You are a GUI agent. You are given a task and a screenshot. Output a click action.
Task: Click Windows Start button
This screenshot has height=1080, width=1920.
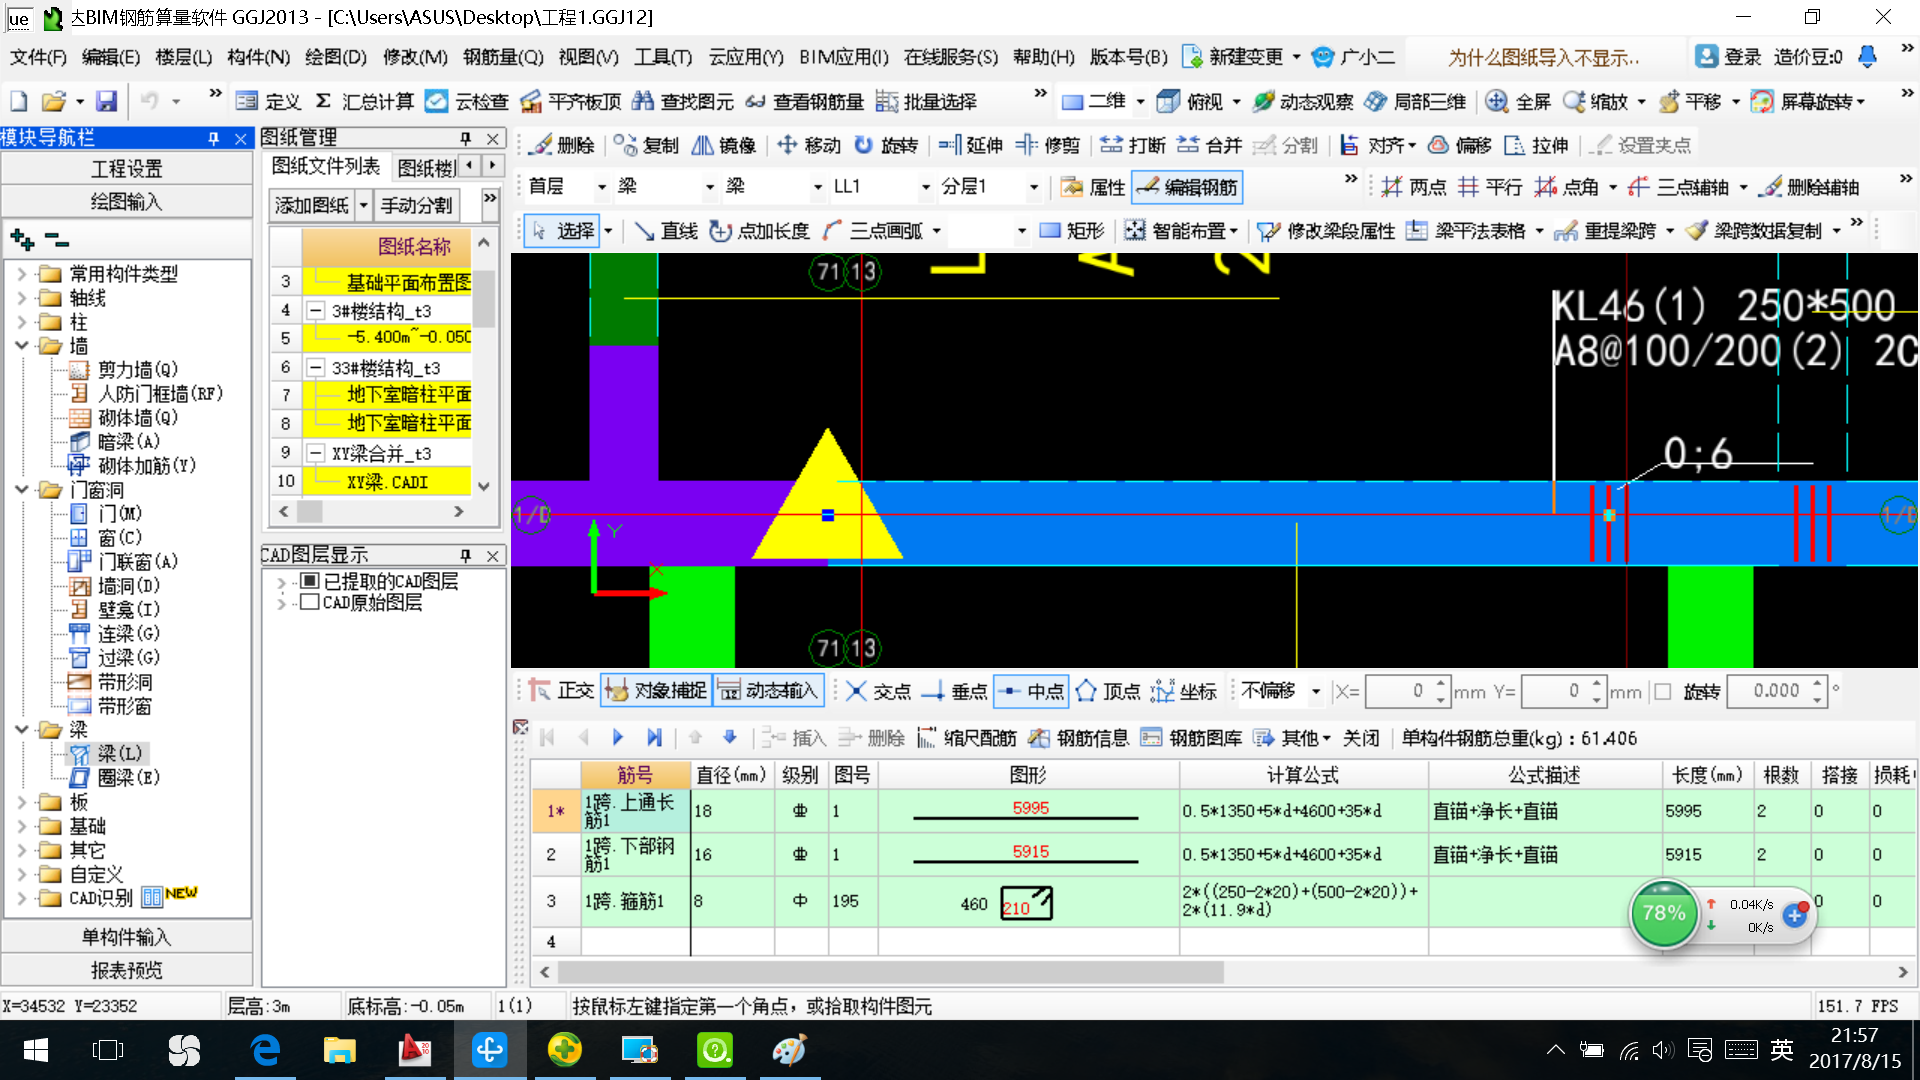[36, 1050]
